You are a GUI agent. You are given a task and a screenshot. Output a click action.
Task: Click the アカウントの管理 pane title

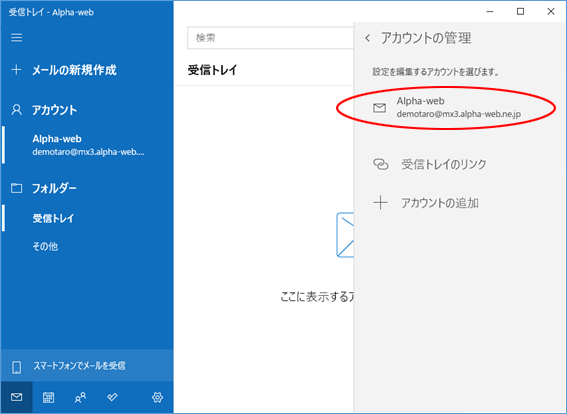(x=426, y=38)
